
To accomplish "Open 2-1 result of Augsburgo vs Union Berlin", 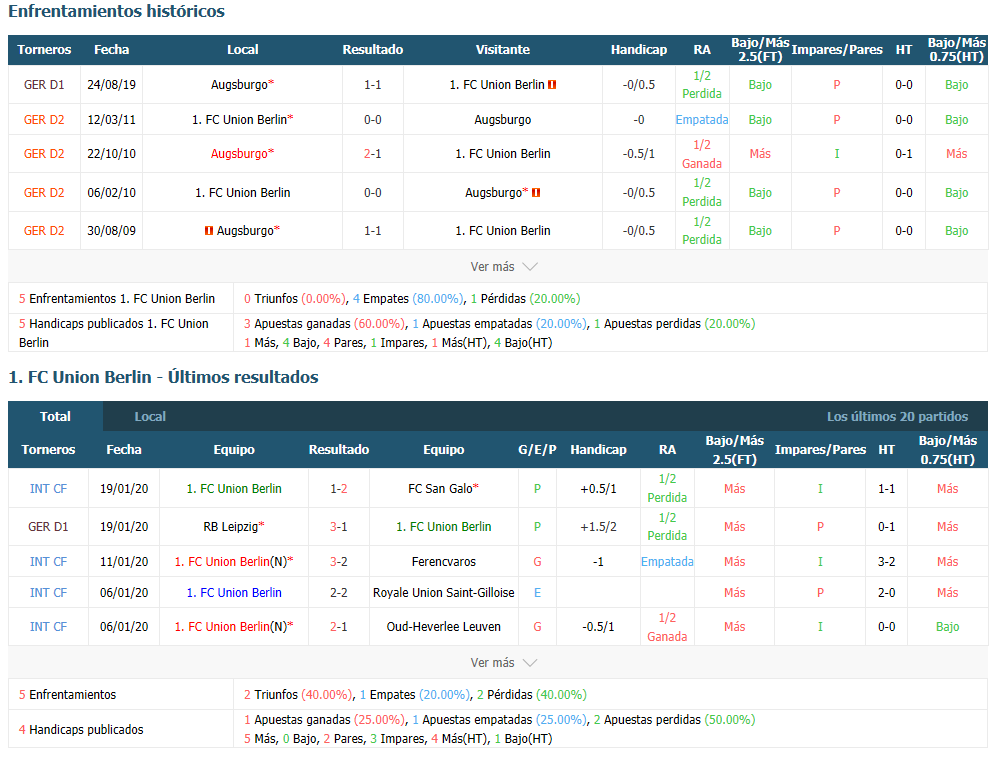I will (x=373, y=154).
